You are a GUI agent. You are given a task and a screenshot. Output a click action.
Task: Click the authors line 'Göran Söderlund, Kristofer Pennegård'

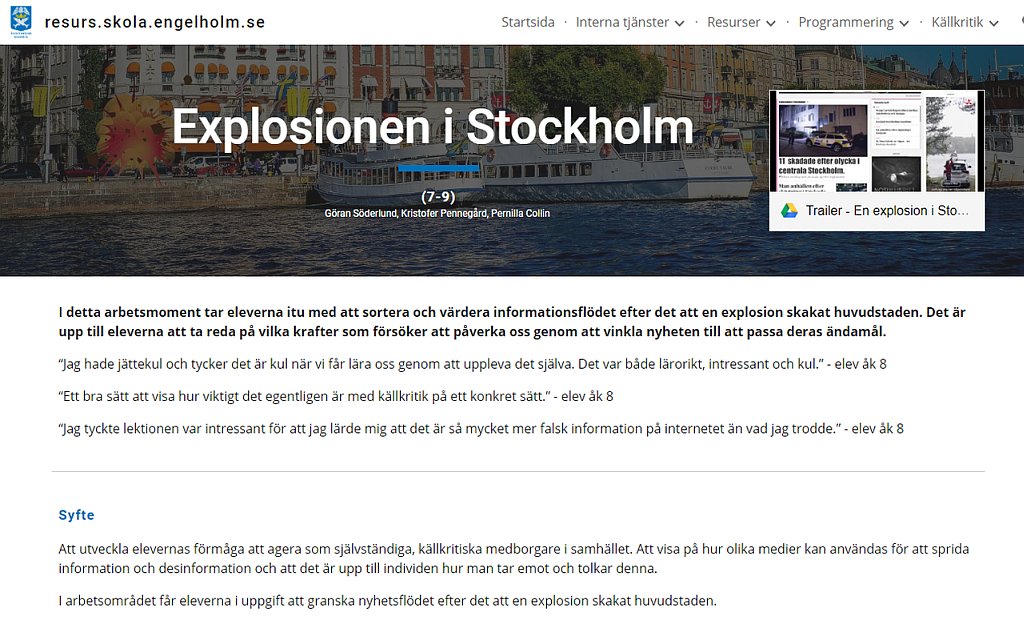pyautogui.click(x=405, y=213)
